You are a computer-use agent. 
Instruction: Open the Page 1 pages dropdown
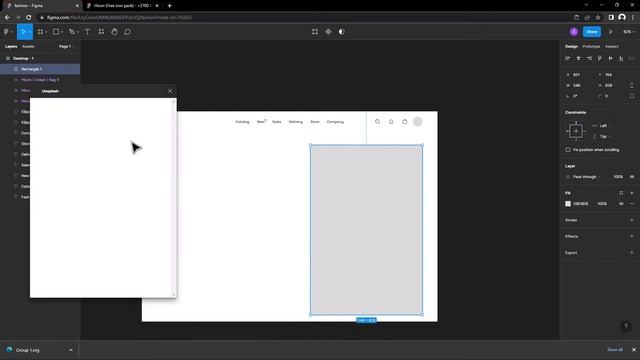[x=66, y=47]
